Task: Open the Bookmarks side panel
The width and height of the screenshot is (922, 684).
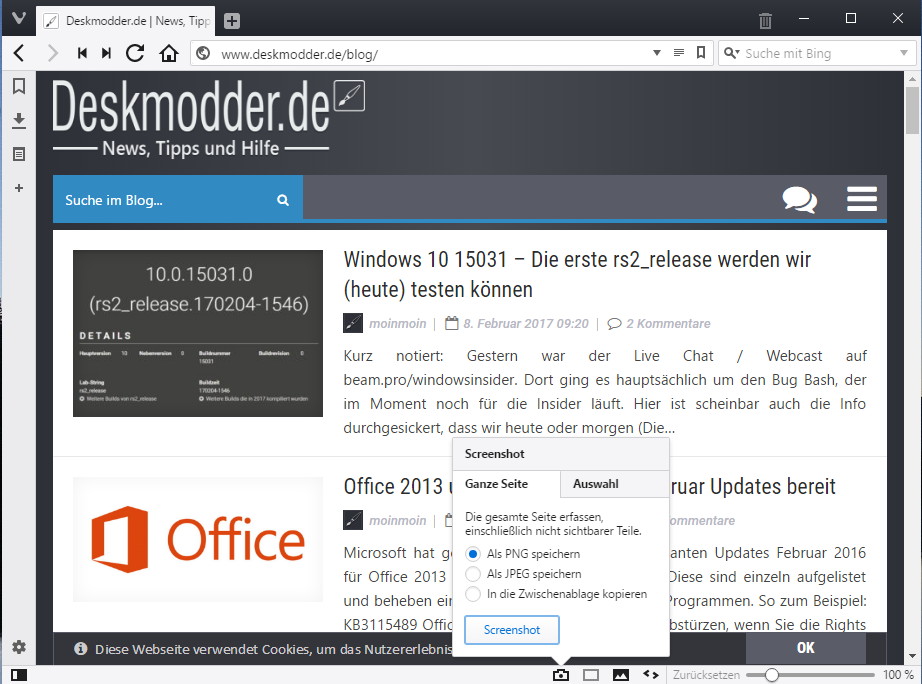Action: pos(19,86)
